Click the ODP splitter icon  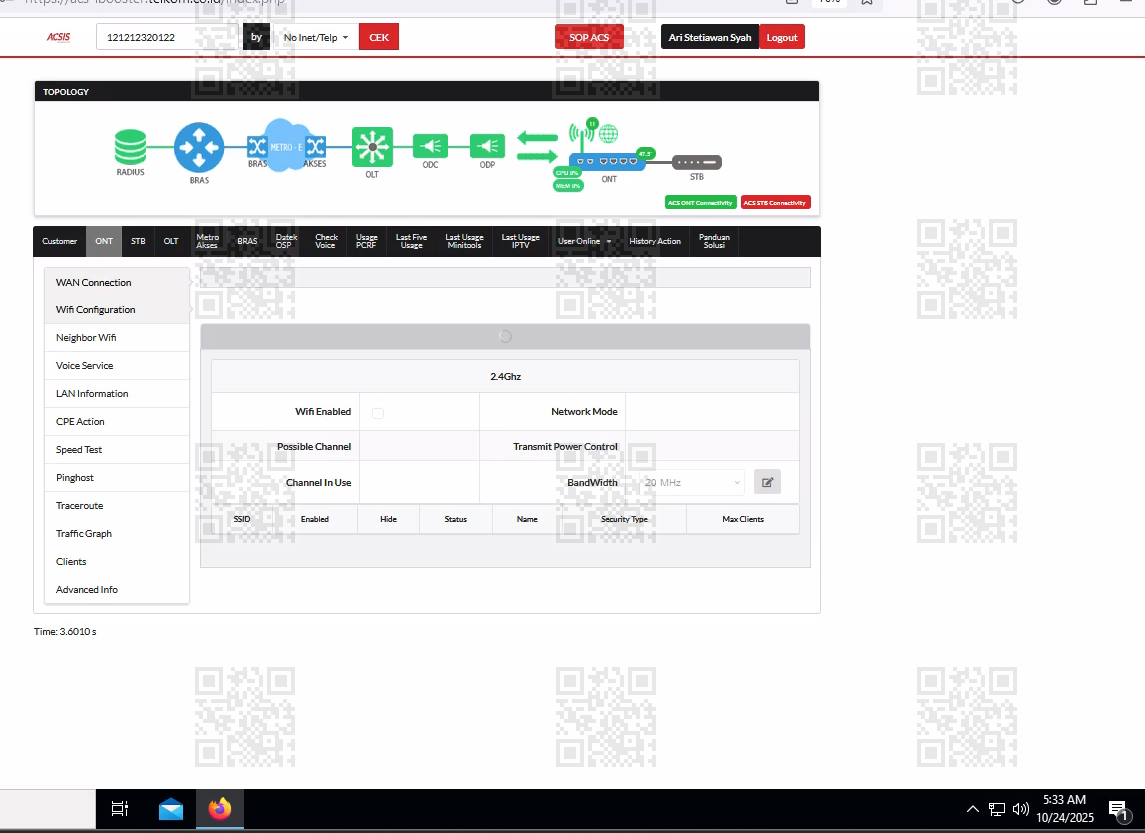(x=487, y=146)
